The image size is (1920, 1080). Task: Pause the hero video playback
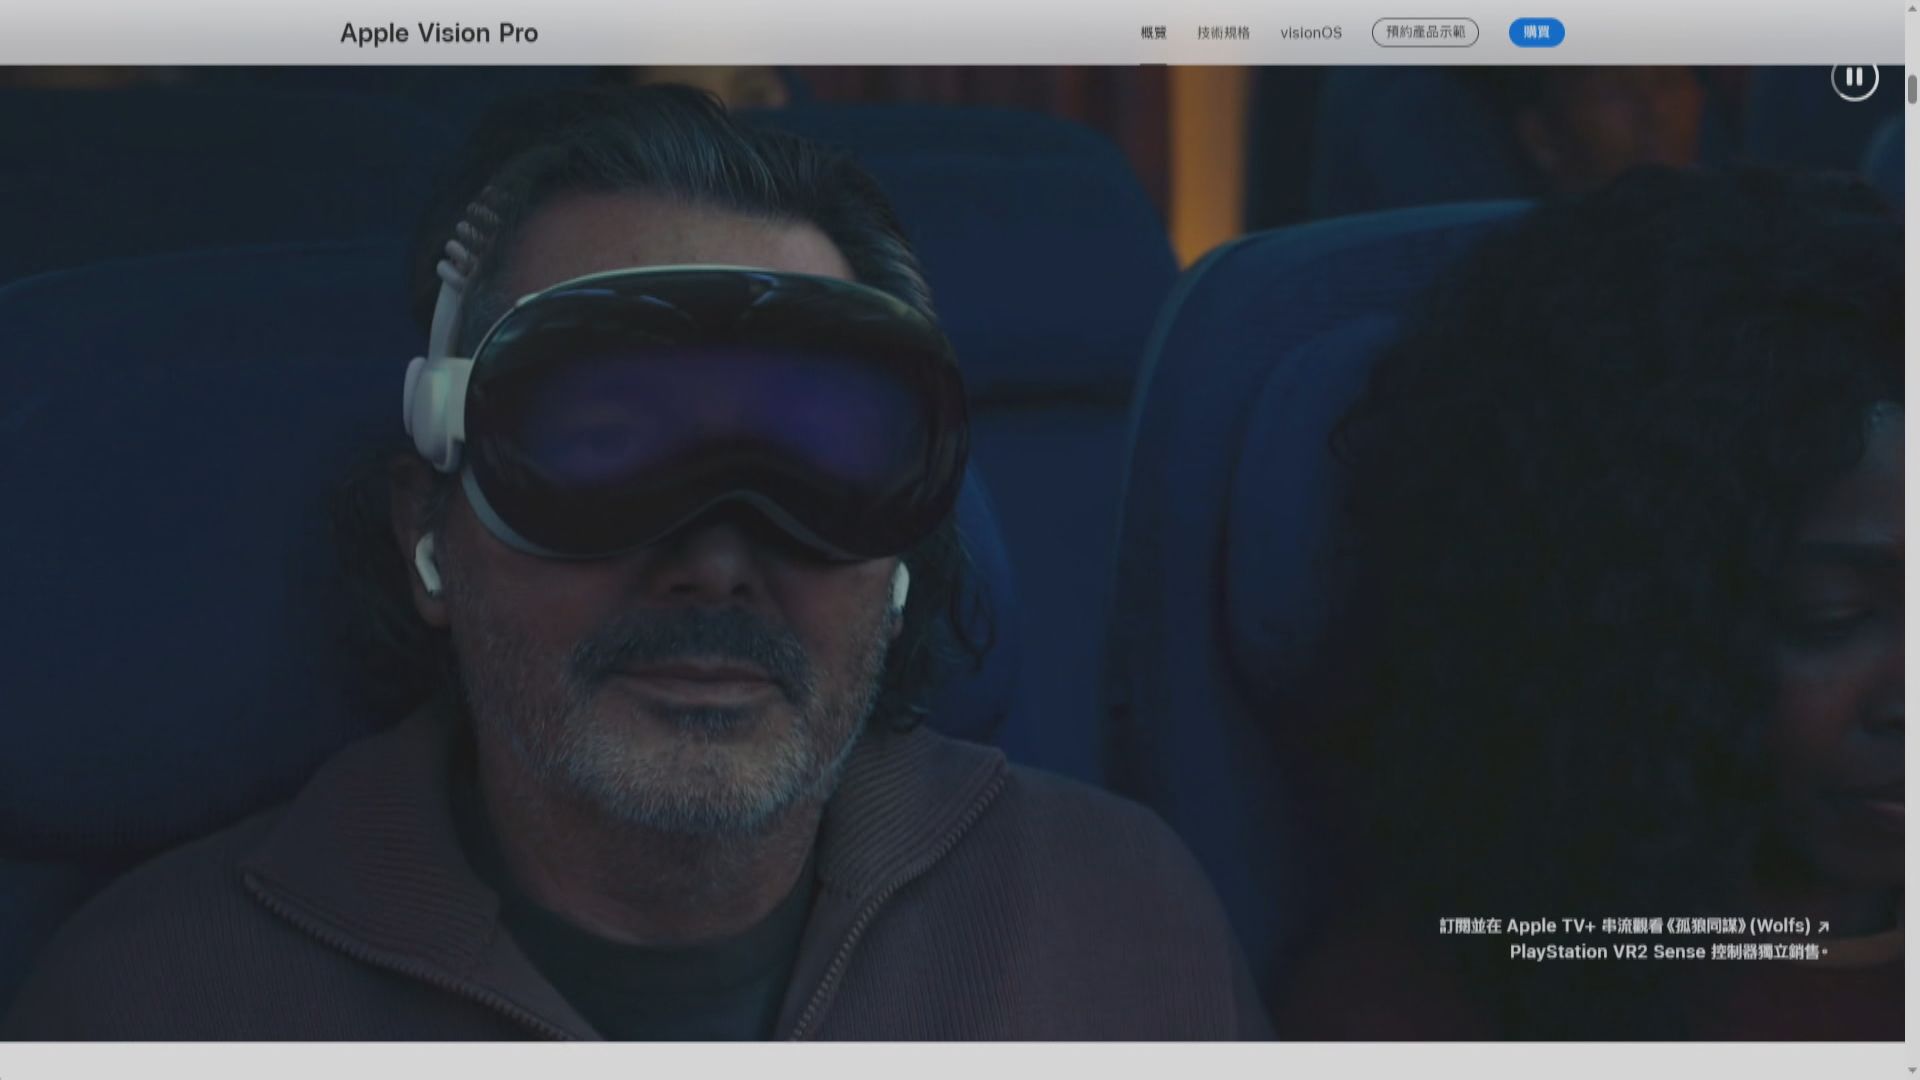pyautogui.click(x=1854, y=77)
